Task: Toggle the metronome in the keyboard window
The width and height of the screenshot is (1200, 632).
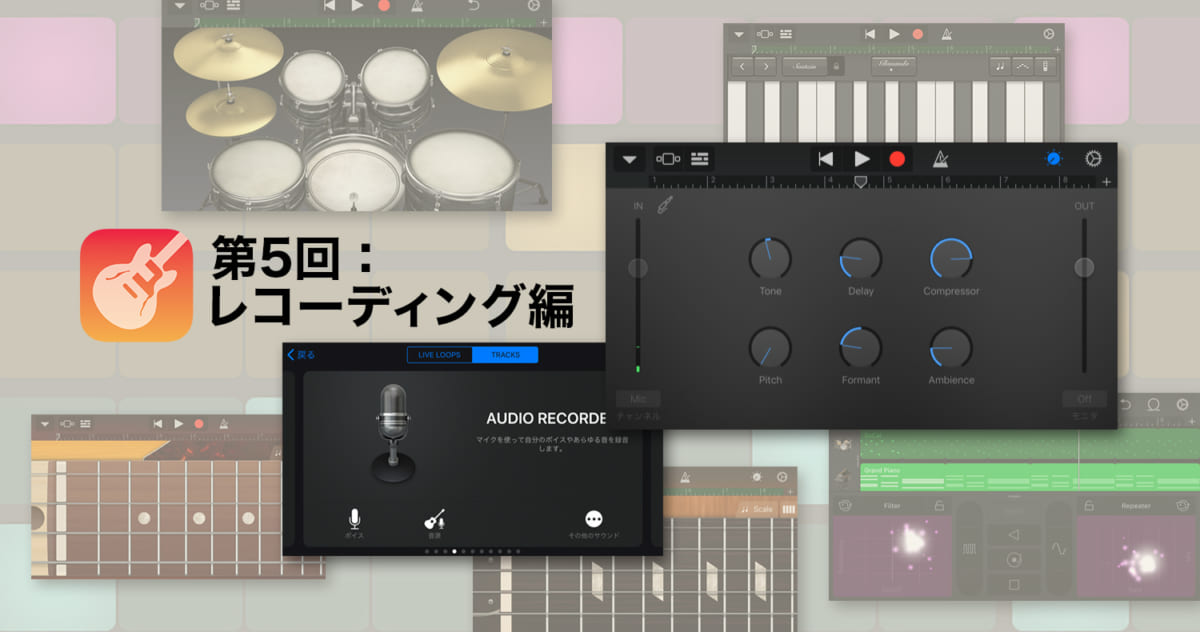Action: pyautogui.click(x=947, y=34)
